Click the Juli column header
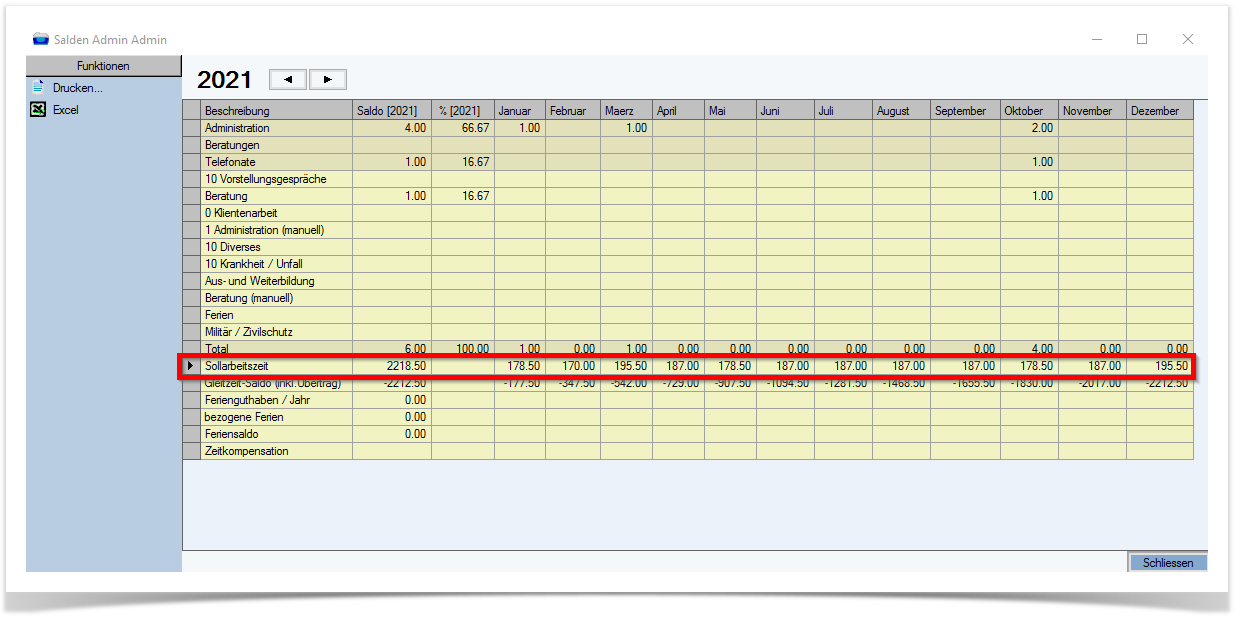Image resolution: width=1242 pixels, height=621 pixels. 843,111
